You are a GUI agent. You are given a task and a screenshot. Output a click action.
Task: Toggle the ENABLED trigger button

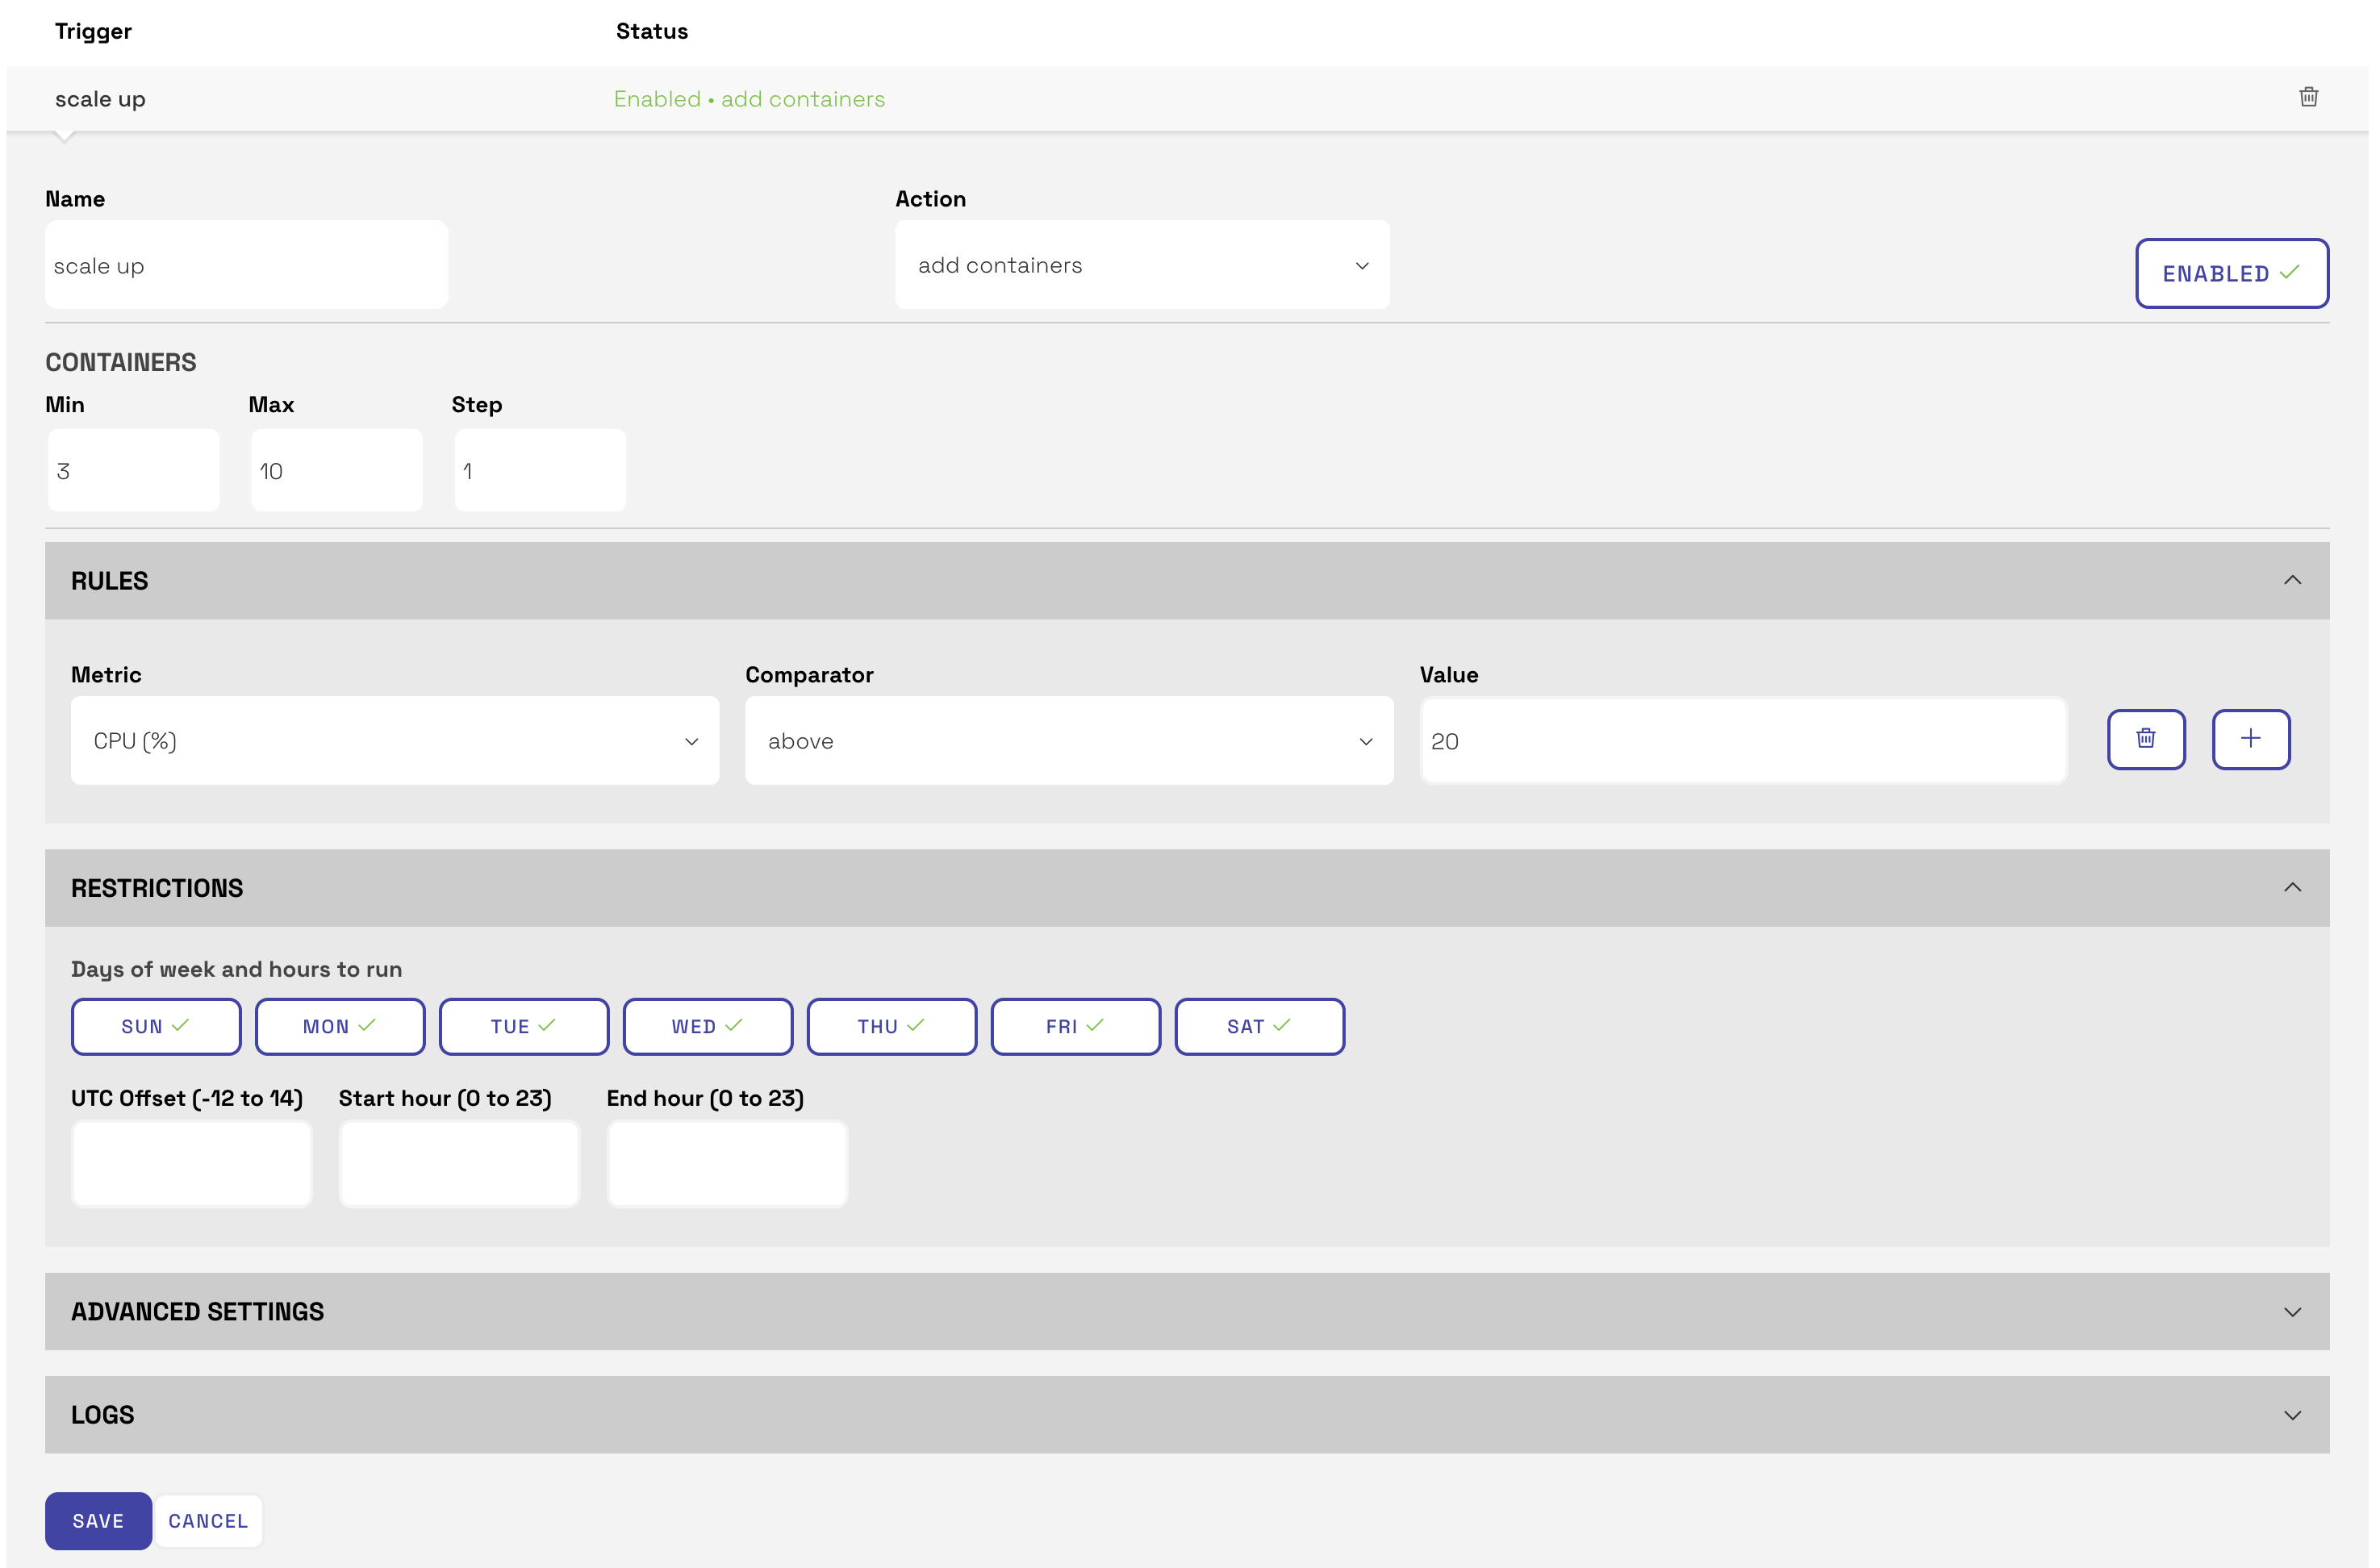pyautogui.click(x=2232, y=273)
